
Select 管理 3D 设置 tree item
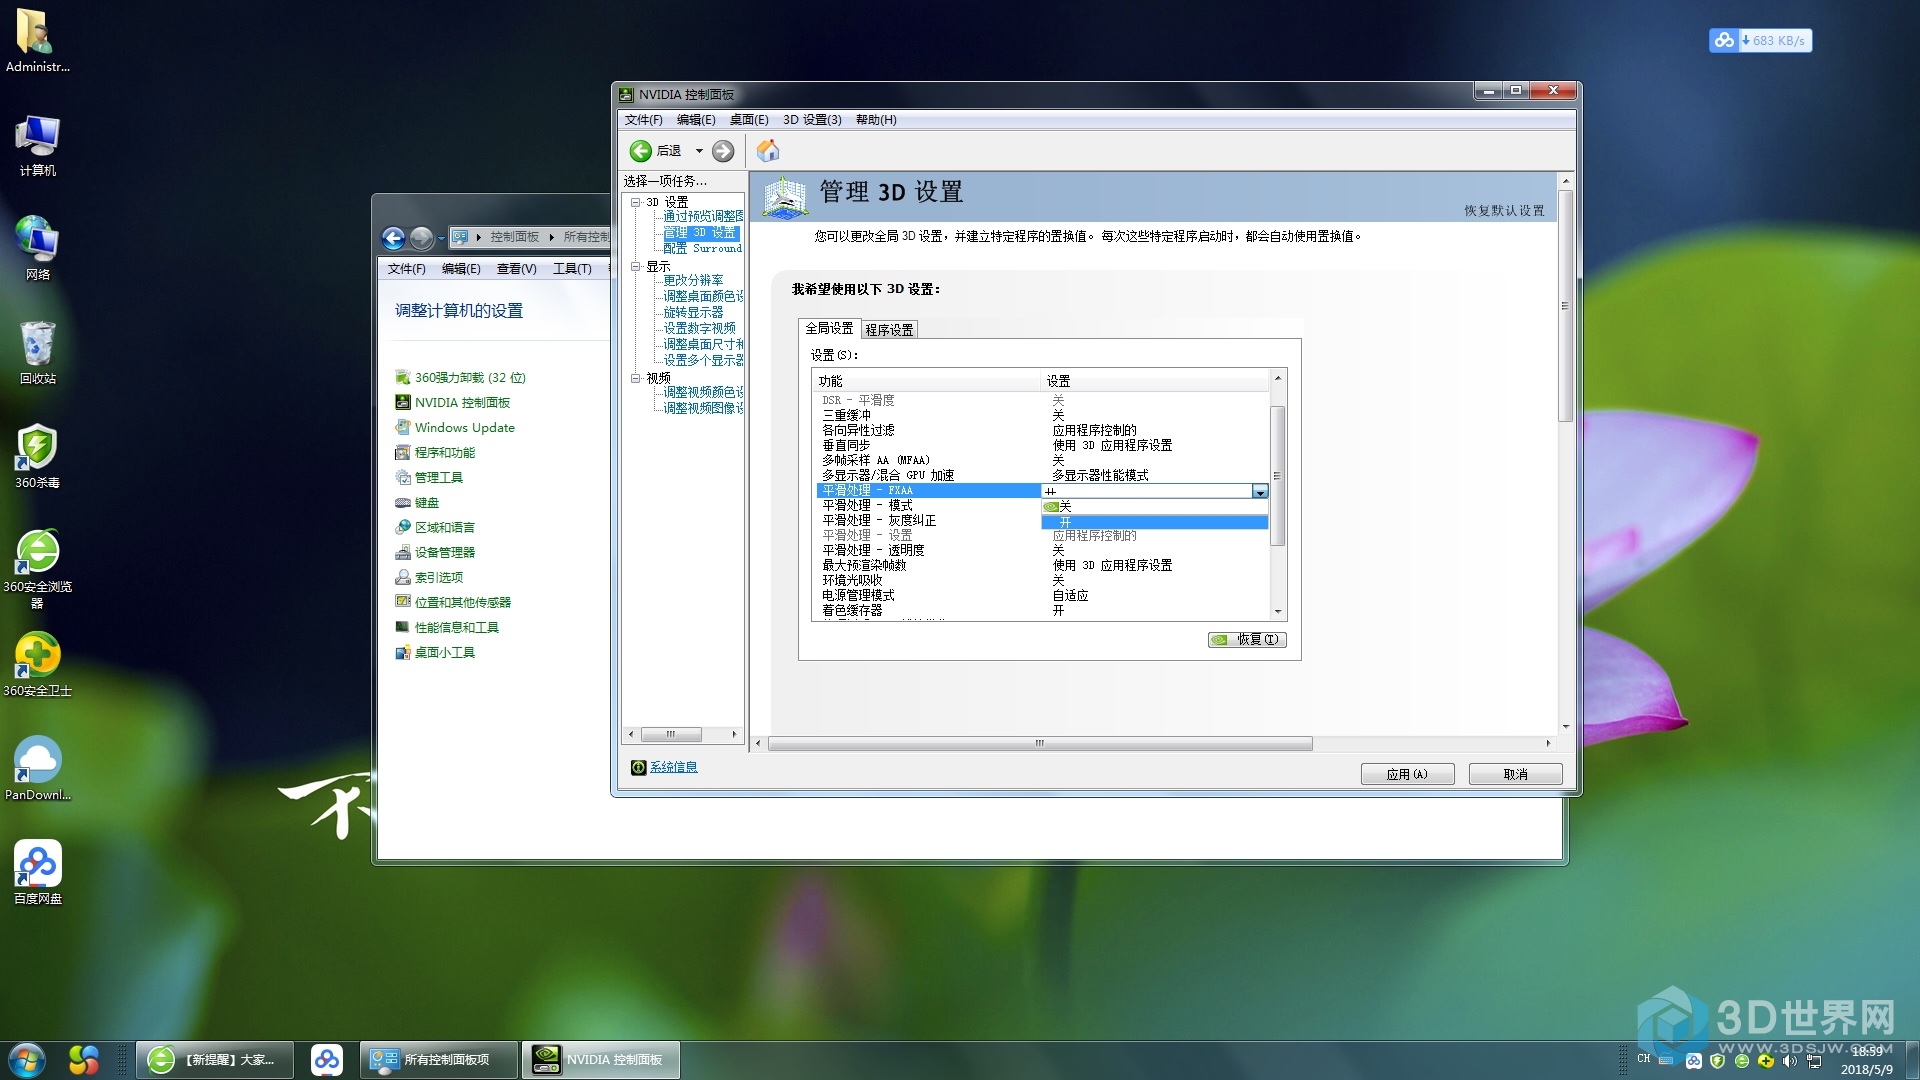click(700, 232)
